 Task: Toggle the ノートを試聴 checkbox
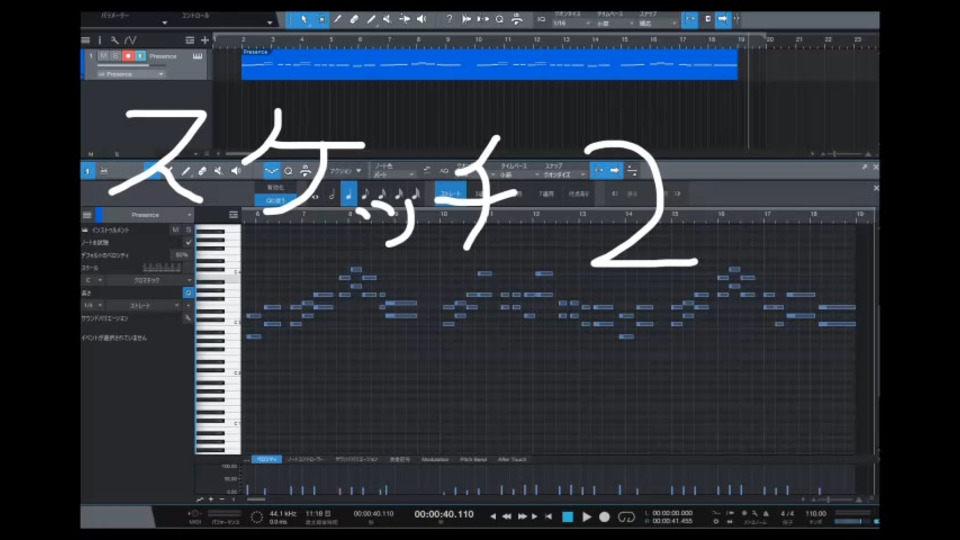(188, 242)
